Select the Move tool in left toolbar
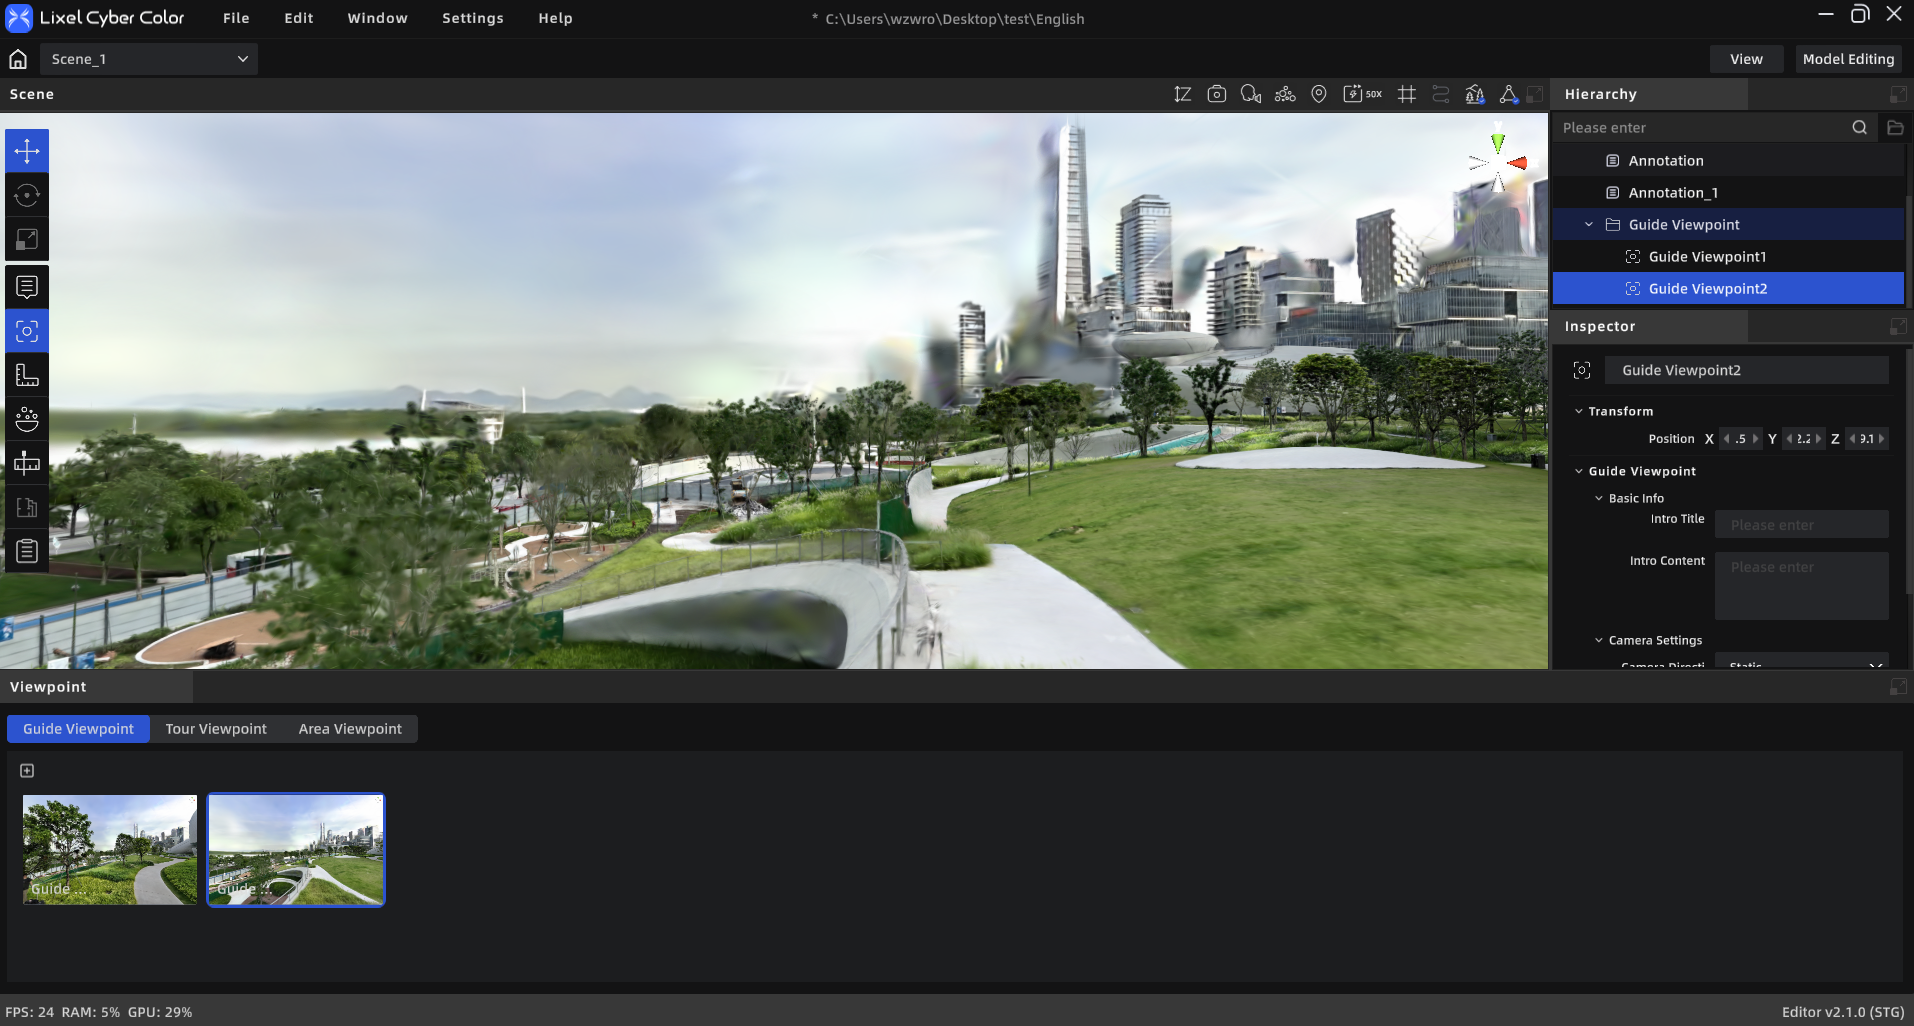Viewport: 1914px width, 1026px height. click(27, 151)
